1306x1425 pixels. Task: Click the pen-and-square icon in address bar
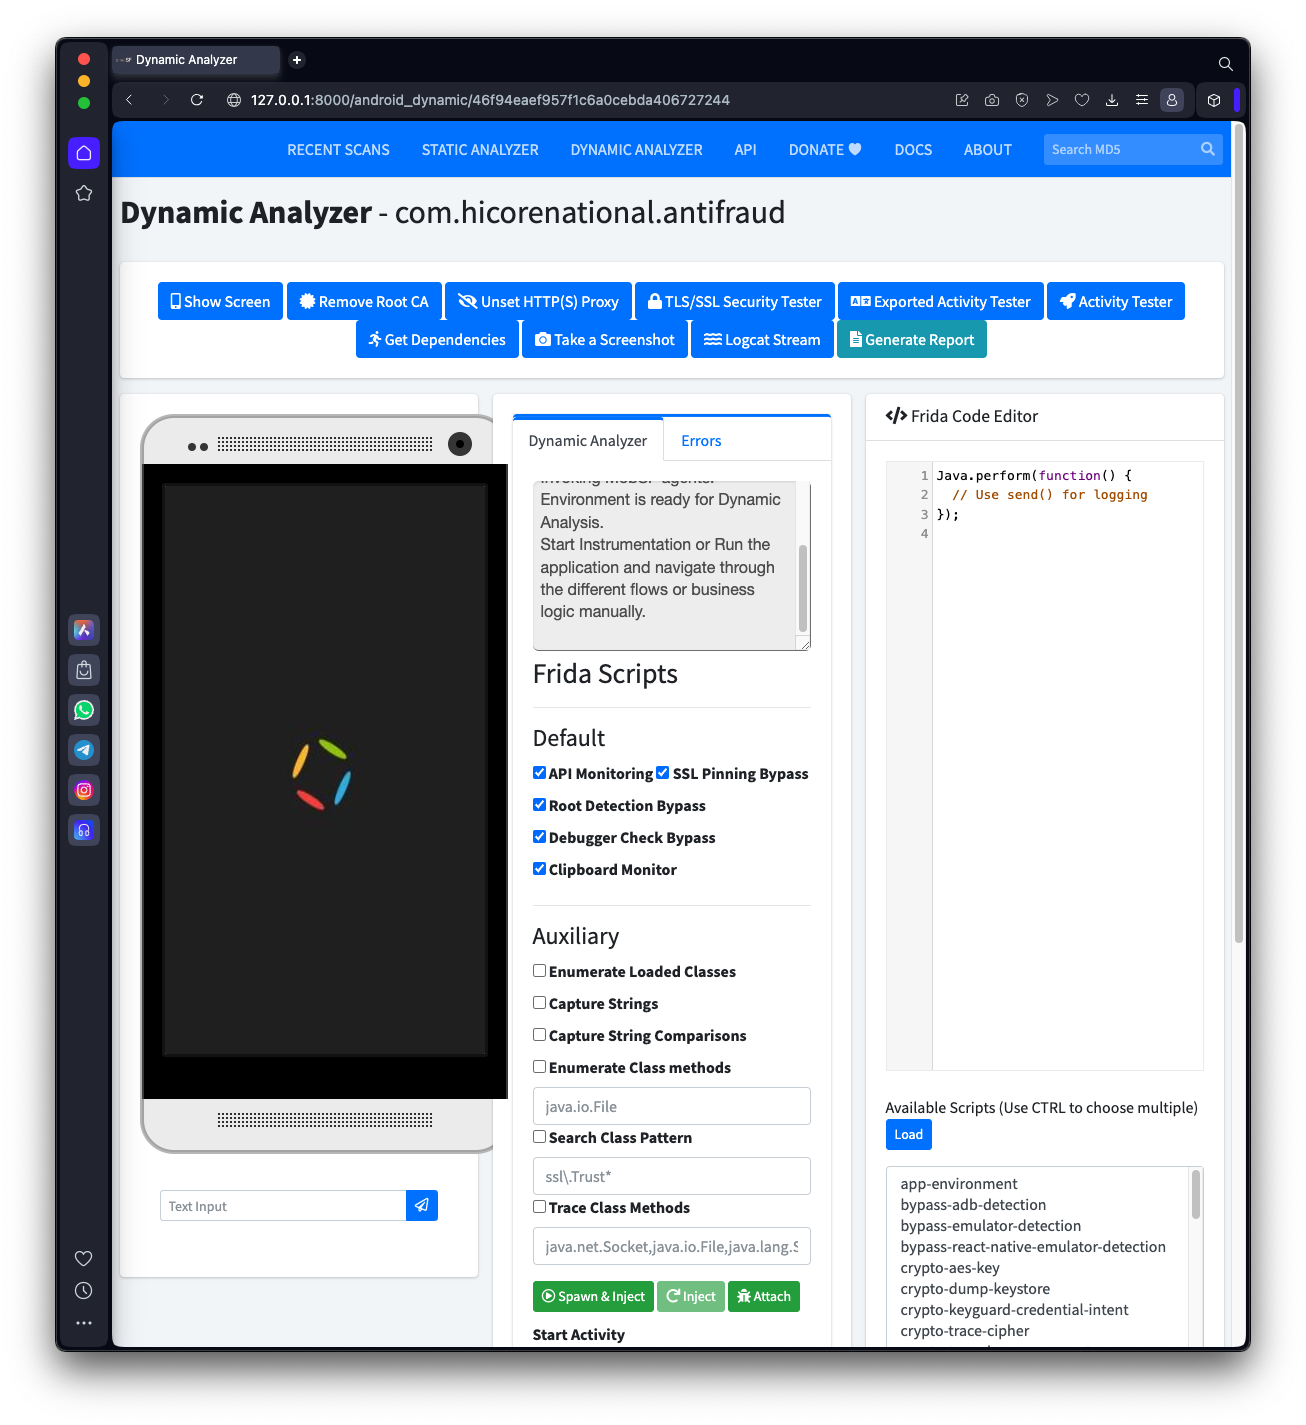962,100
